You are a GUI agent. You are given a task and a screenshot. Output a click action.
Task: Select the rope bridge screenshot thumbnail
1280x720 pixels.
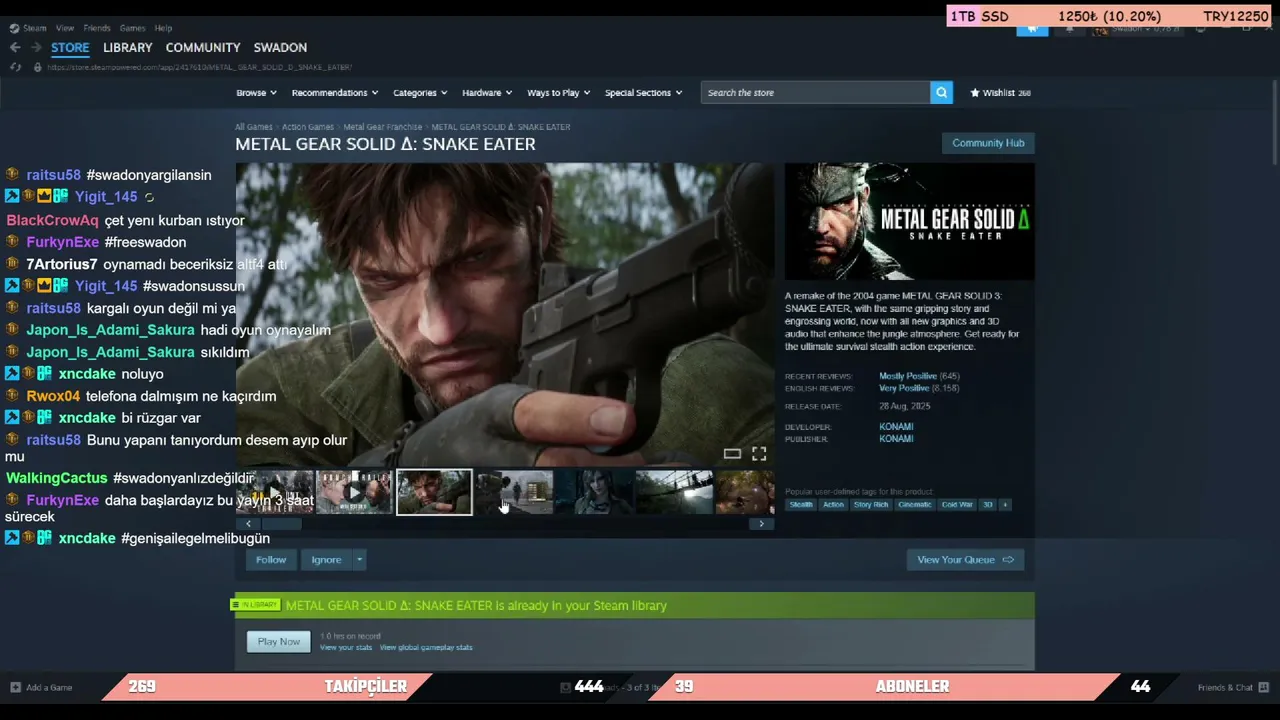(x=674, y=492)
